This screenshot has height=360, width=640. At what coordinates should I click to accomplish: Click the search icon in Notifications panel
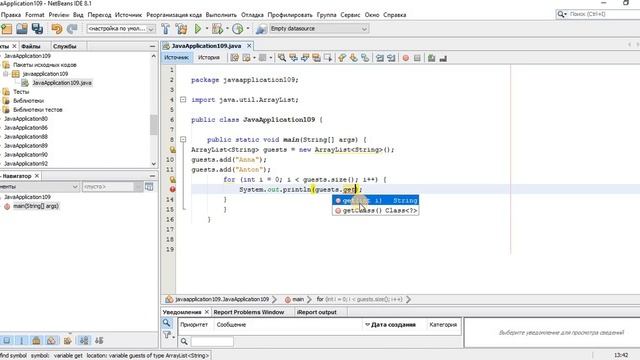click(x=167, y=323)
